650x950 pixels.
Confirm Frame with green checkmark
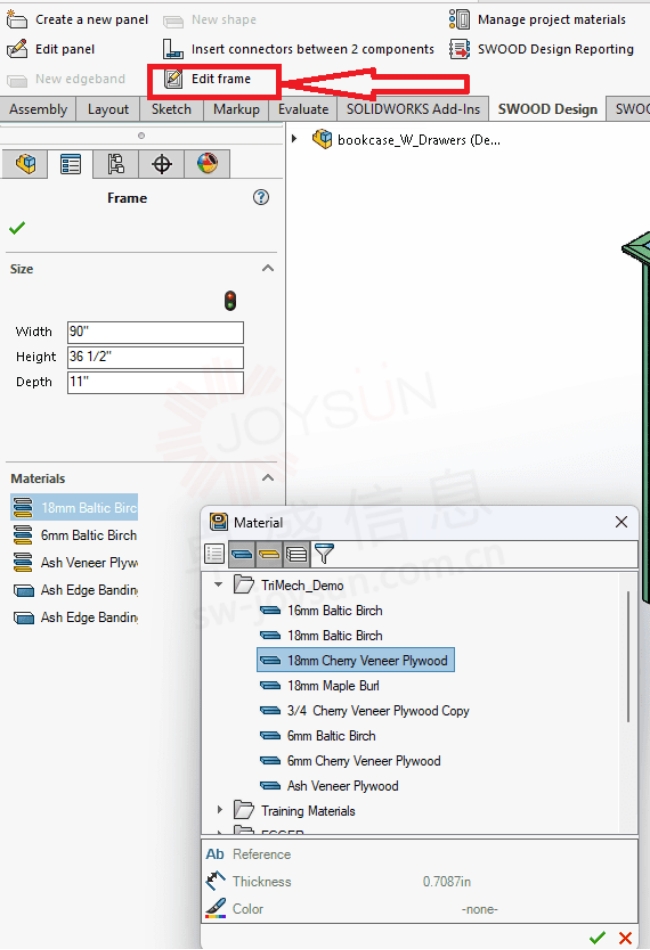[17, 228]
